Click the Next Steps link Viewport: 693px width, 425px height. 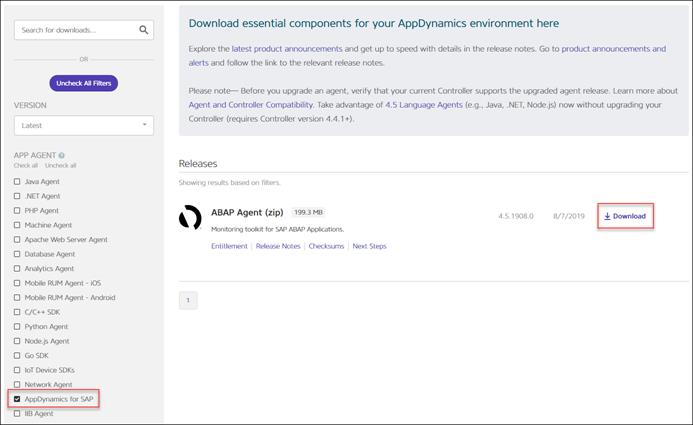pos(369,246)
